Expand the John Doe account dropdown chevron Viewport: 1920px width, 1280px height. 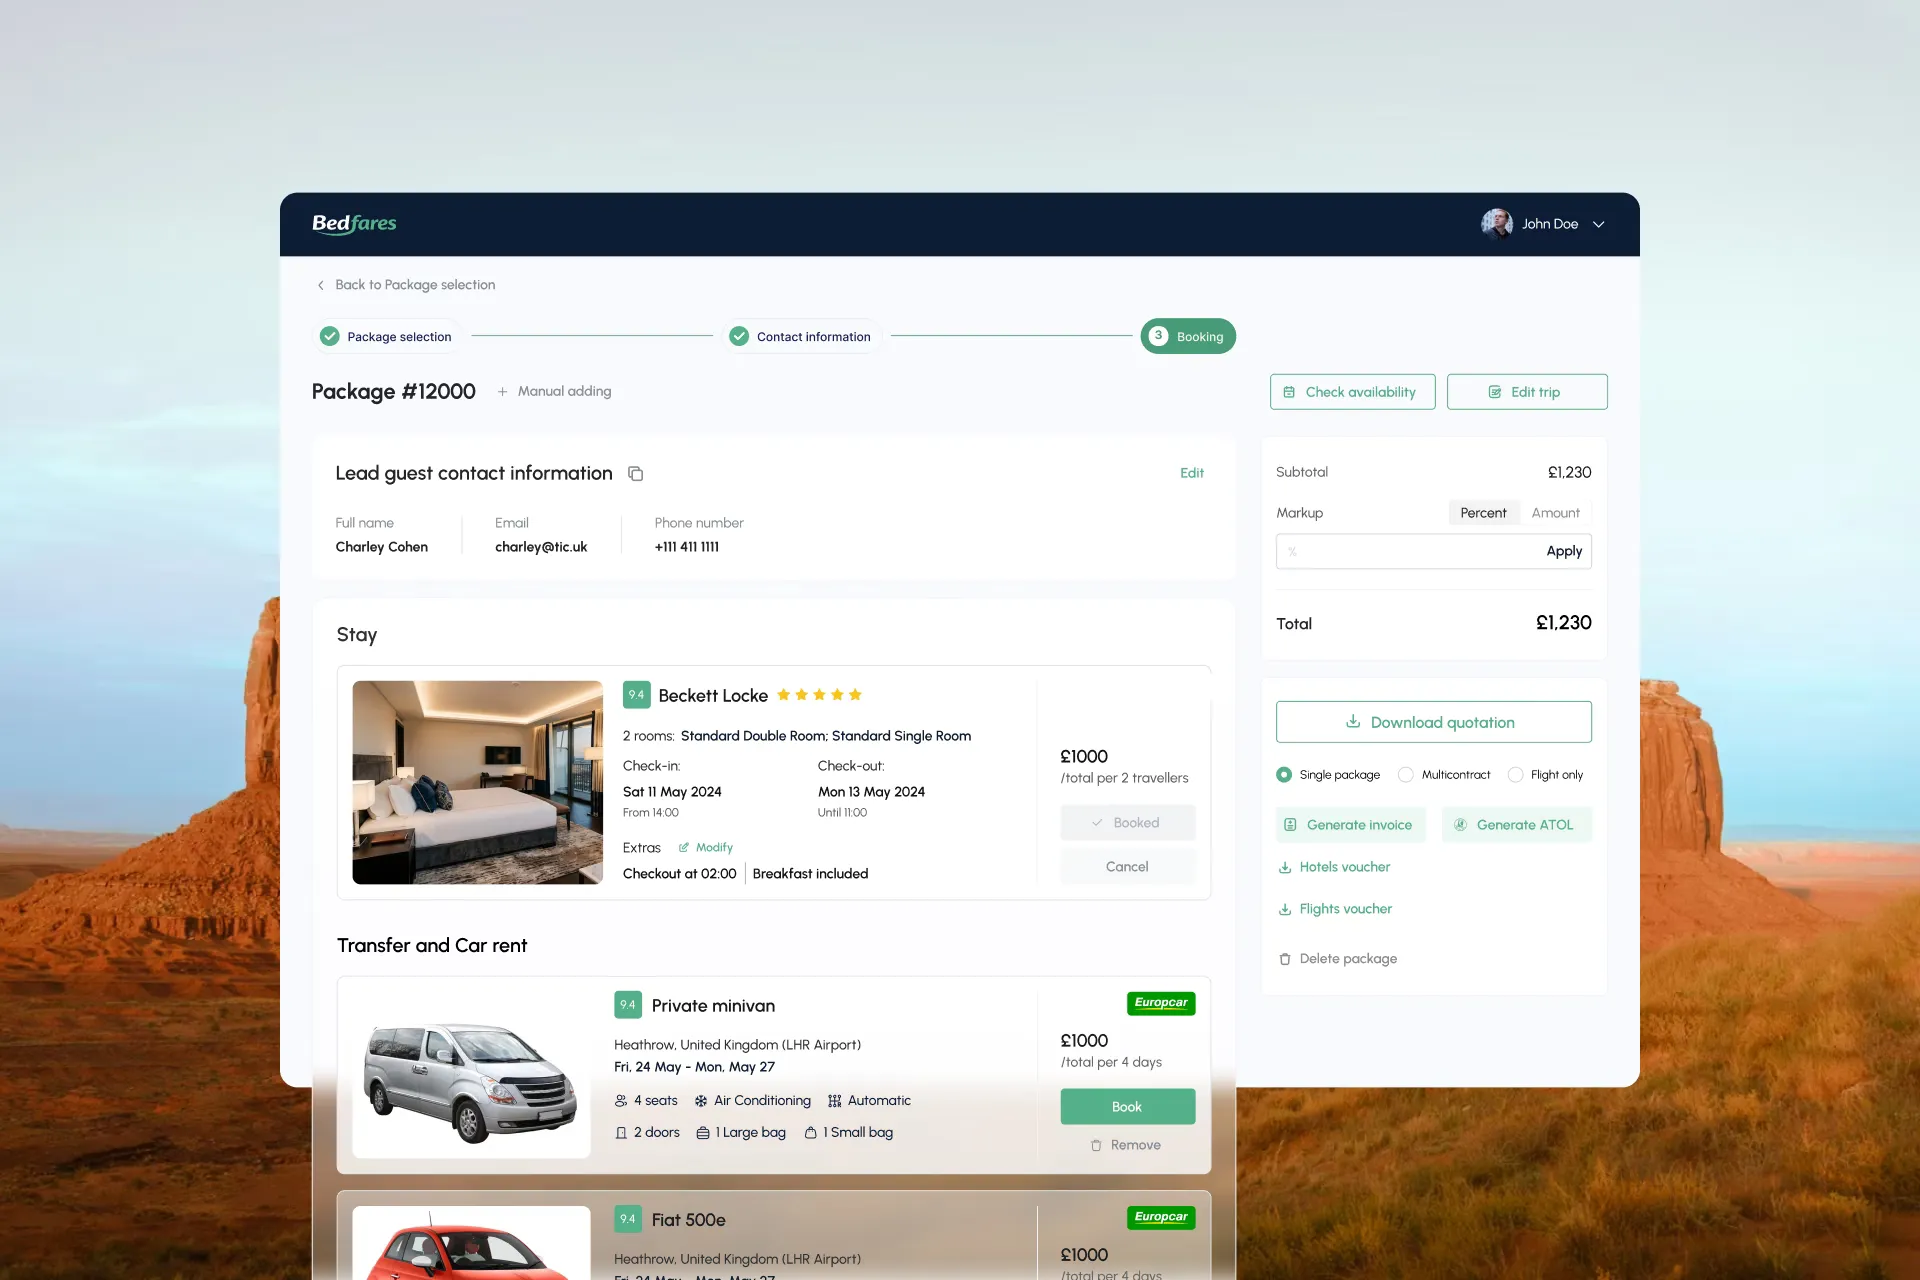(x=1598, y=224)
